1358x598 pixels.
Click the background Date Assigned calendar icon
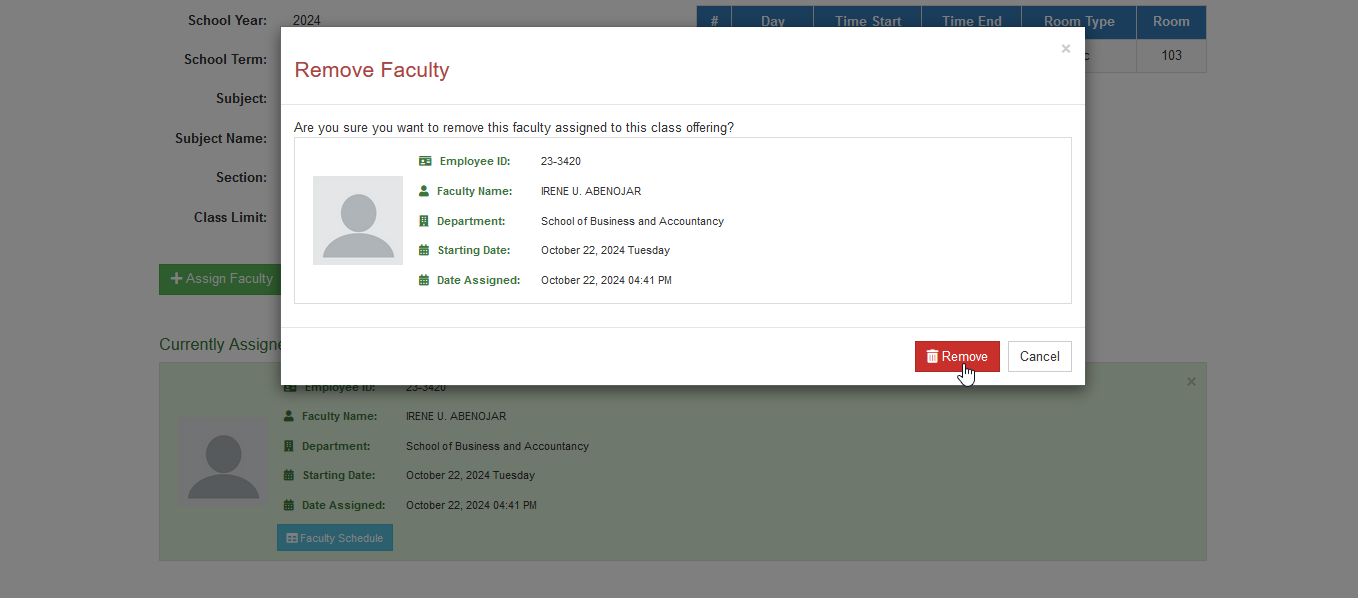click(289, 505)
